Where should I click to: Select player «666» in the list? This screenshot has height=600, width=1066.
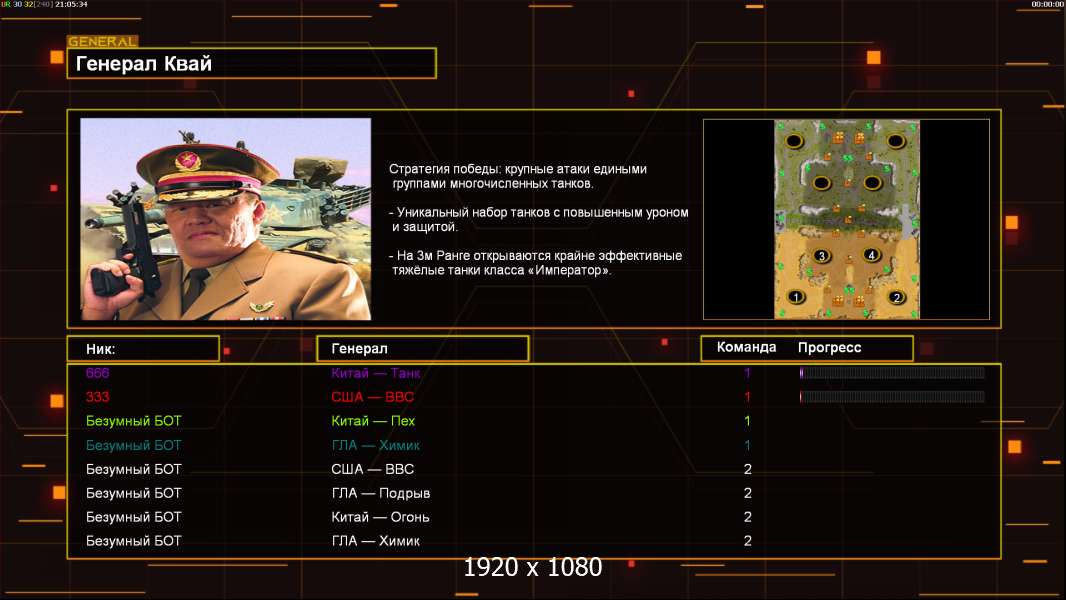coord(98,373)
